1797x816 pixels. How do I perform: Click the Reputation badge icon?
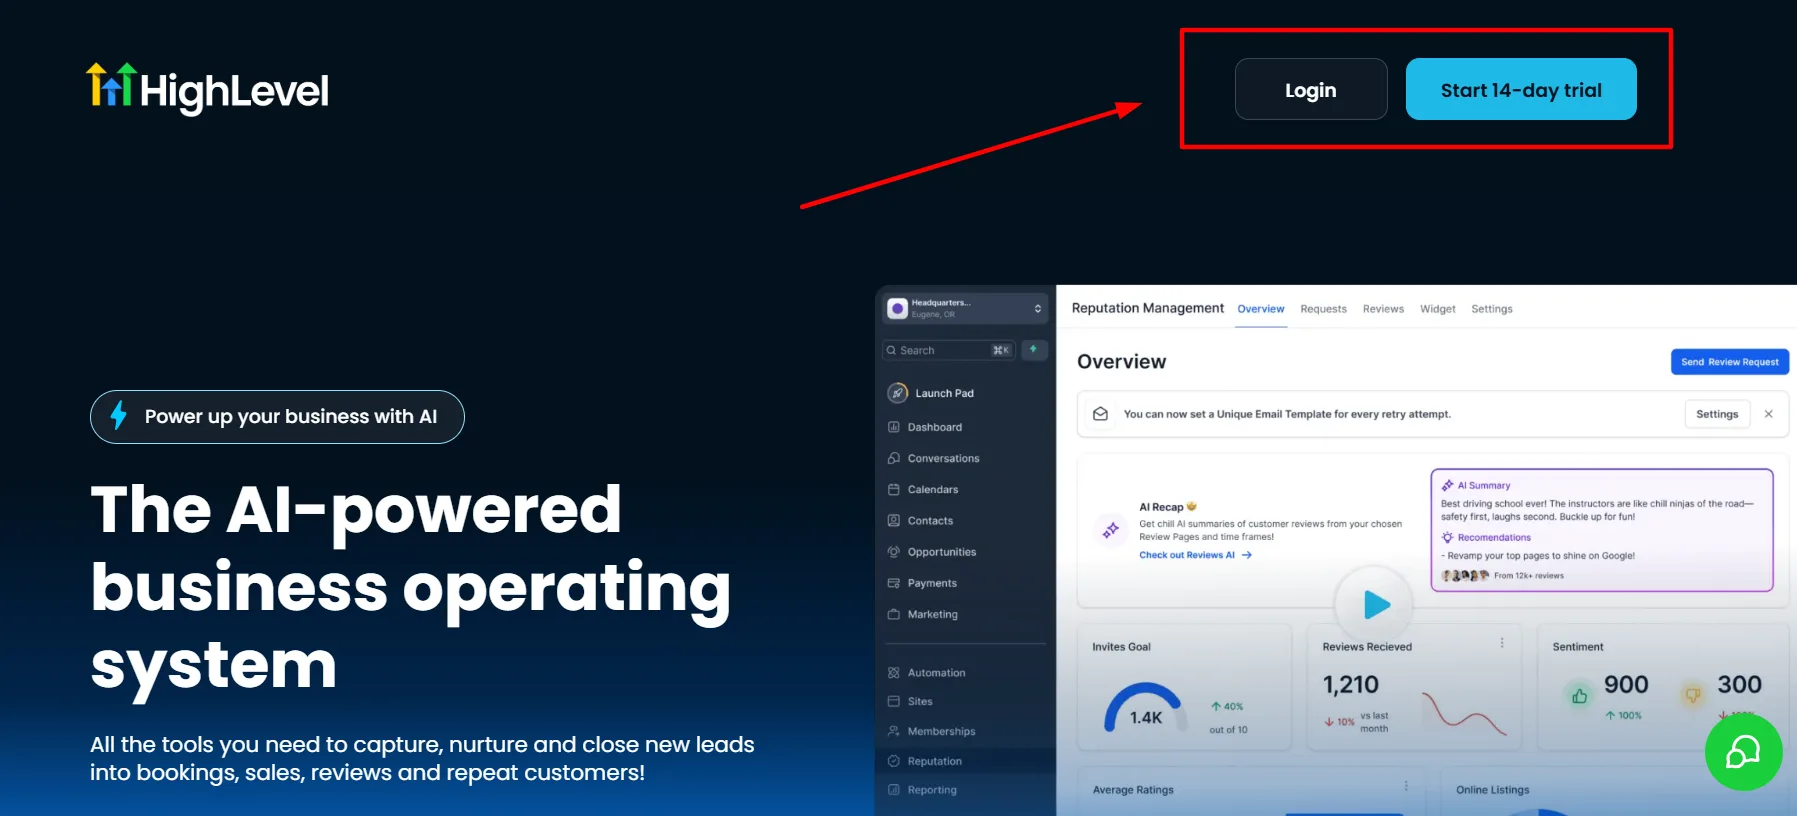[894, 761]
